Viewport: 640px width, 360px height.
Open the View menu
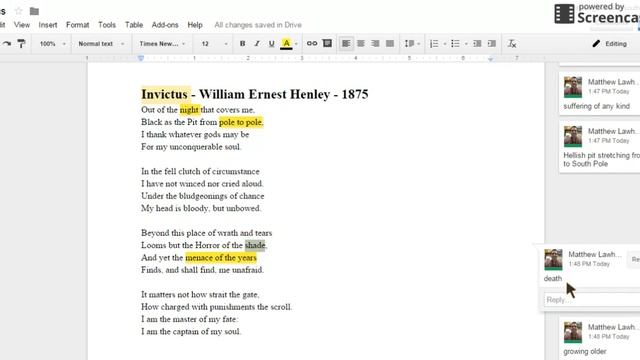[x=22, y=25]
